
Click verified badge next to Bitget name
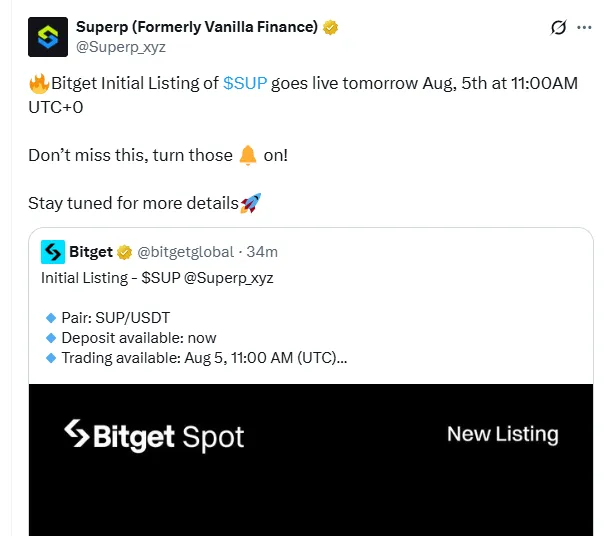[x=125, y=251]
